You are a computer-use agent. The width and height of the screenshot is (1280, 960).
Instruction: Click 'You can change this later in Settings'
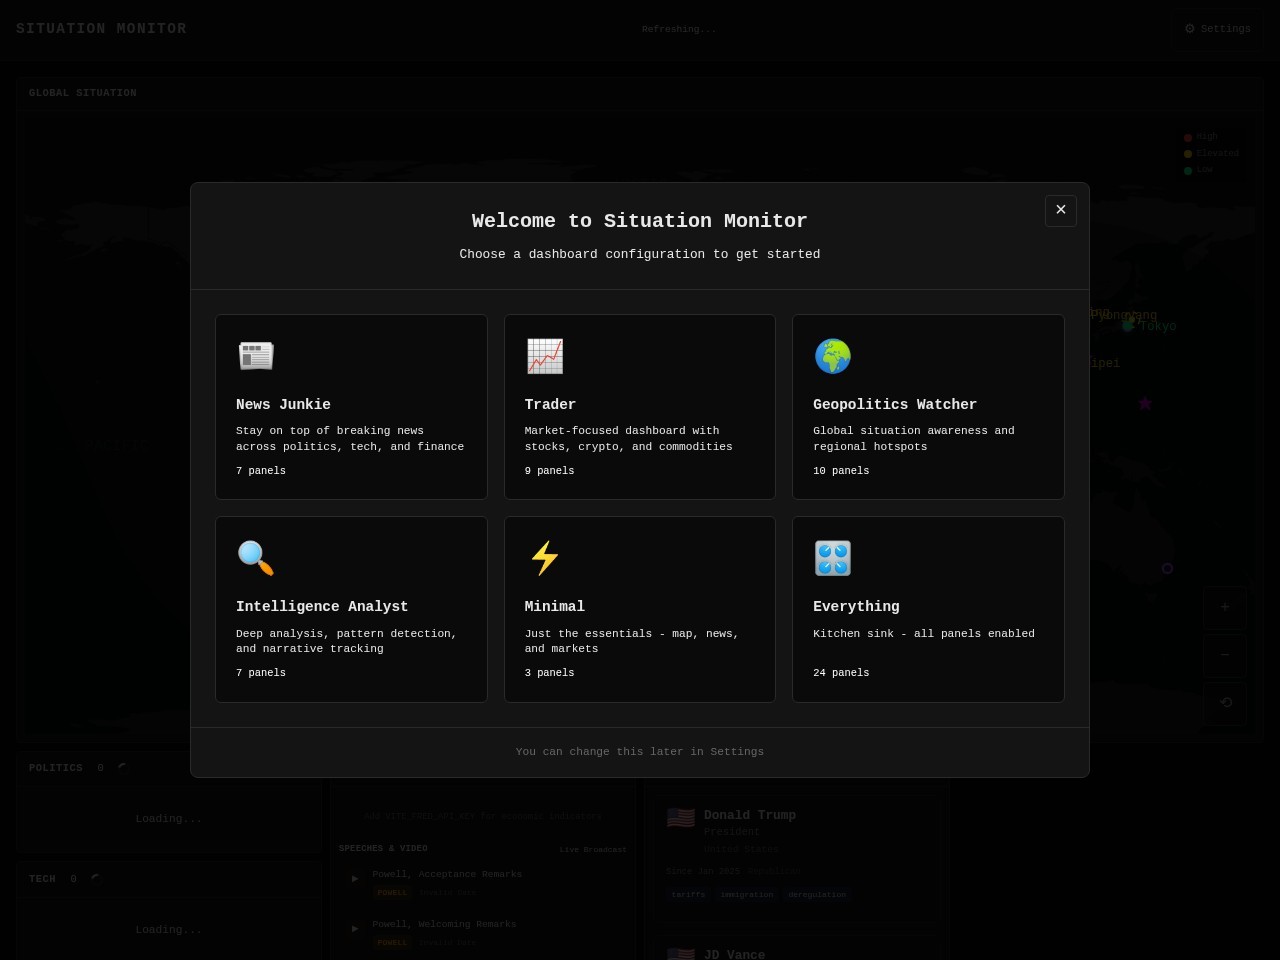[640, 752]
